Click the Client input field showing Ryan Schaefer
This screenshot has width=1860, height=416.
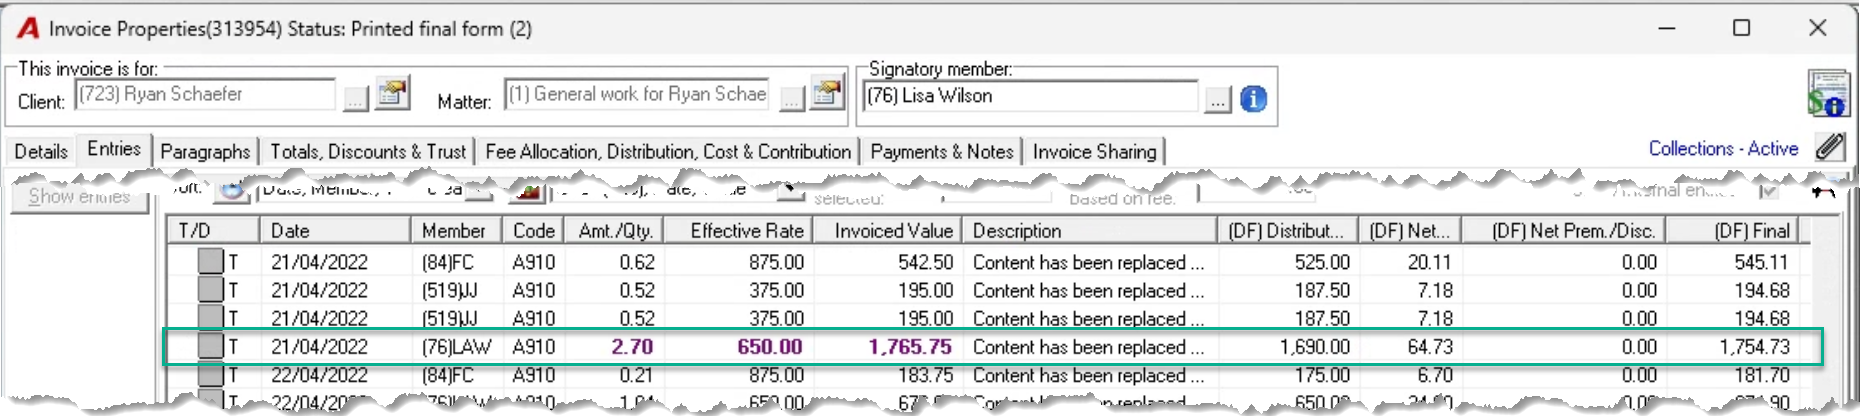pyautogui.click(x=206, y=94)
